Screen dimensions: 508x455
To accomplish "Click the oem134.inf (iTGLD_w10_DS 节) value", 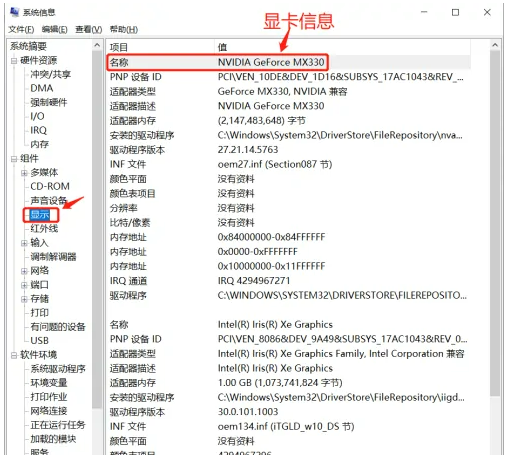I will (286, 426).
